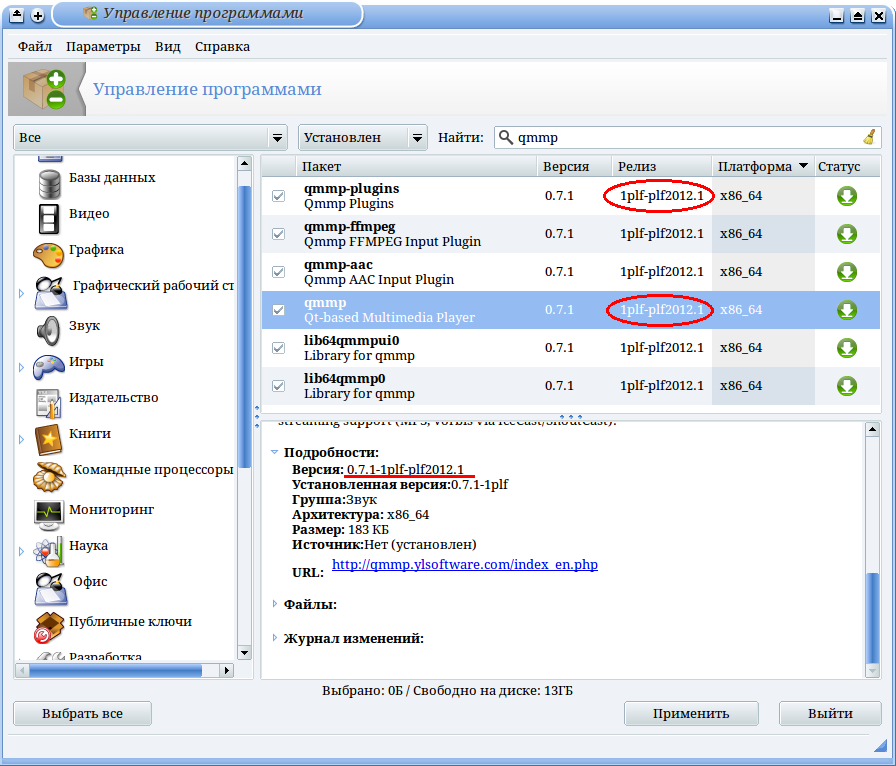Viewport: 896px width, 766px height.
Task: Open the qmmp.ylsoftware.com URL link
Action: coord(464,565)
